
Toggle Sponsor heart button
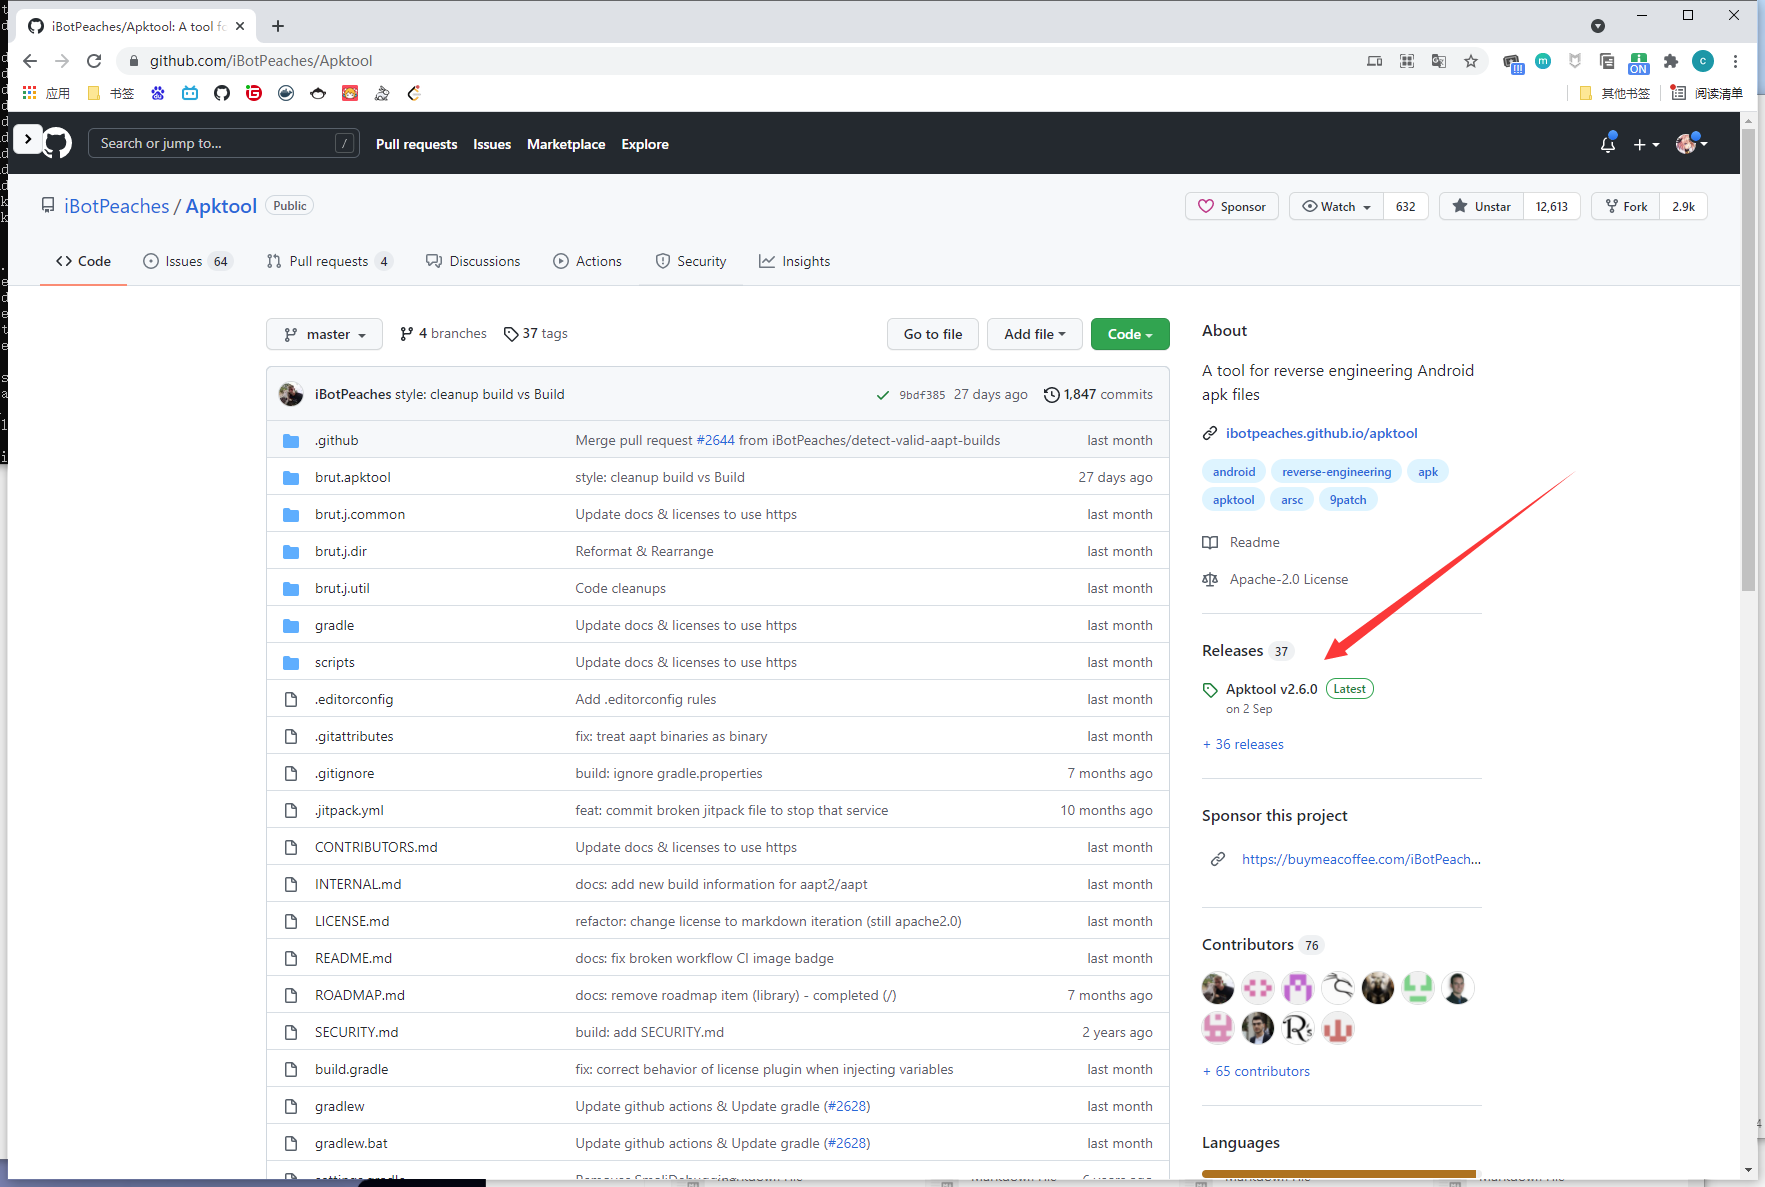pyautogui.click(x=1232, y=206)
